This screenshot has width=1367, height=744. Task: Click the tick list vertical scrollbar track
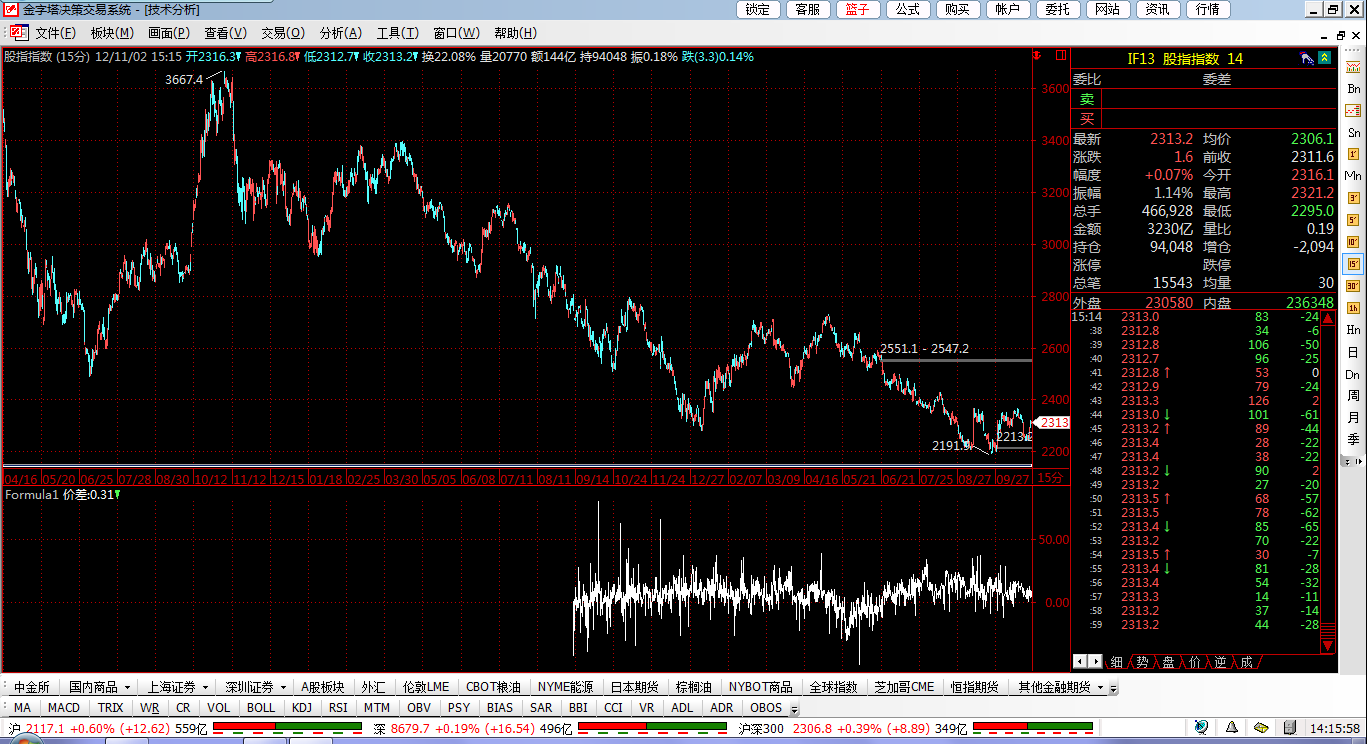(1328, 480)
